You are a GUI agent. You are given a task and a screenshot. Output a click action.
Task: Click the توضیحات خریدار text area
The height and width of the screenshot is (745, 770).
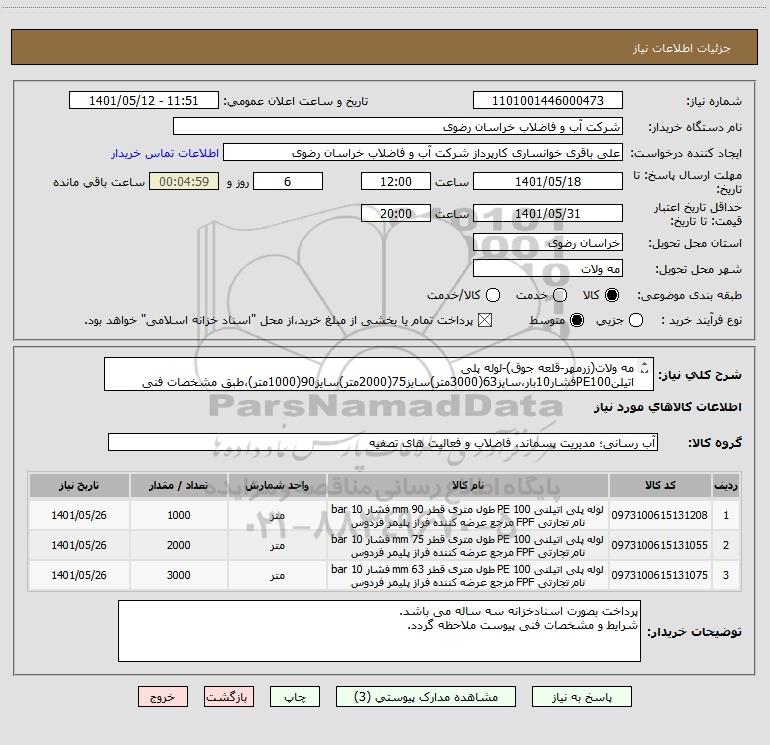click(x=379, y=631)
